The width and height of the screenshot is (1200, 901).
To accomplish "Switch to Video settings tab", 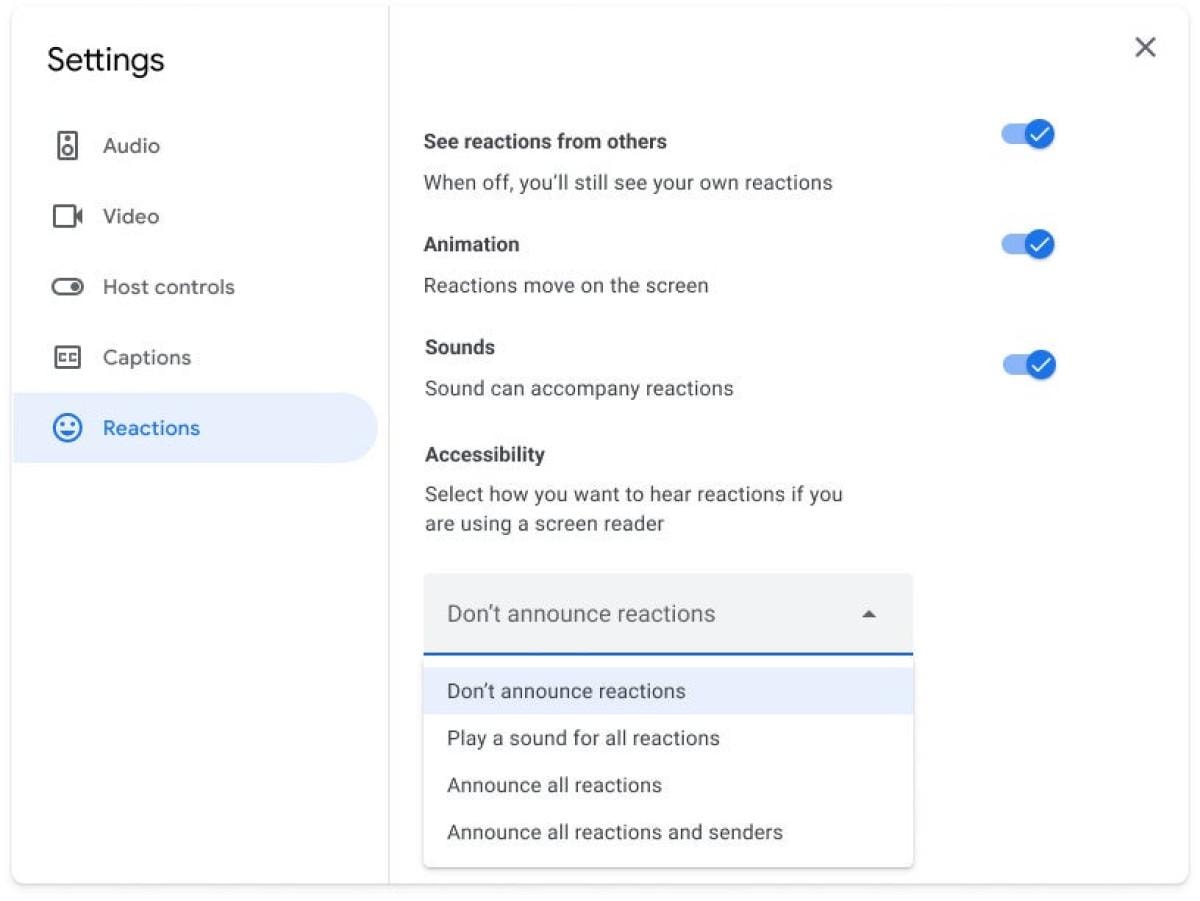I will [131, 216].
